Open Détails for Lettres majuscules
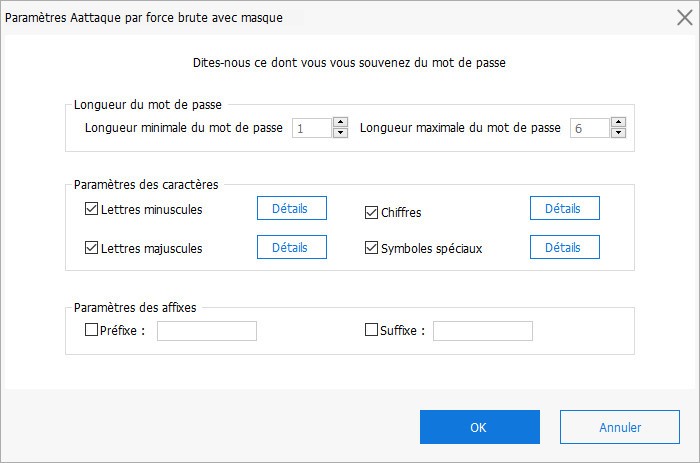The width and height of the screenshot is (700, 463). tap(291, 247)
